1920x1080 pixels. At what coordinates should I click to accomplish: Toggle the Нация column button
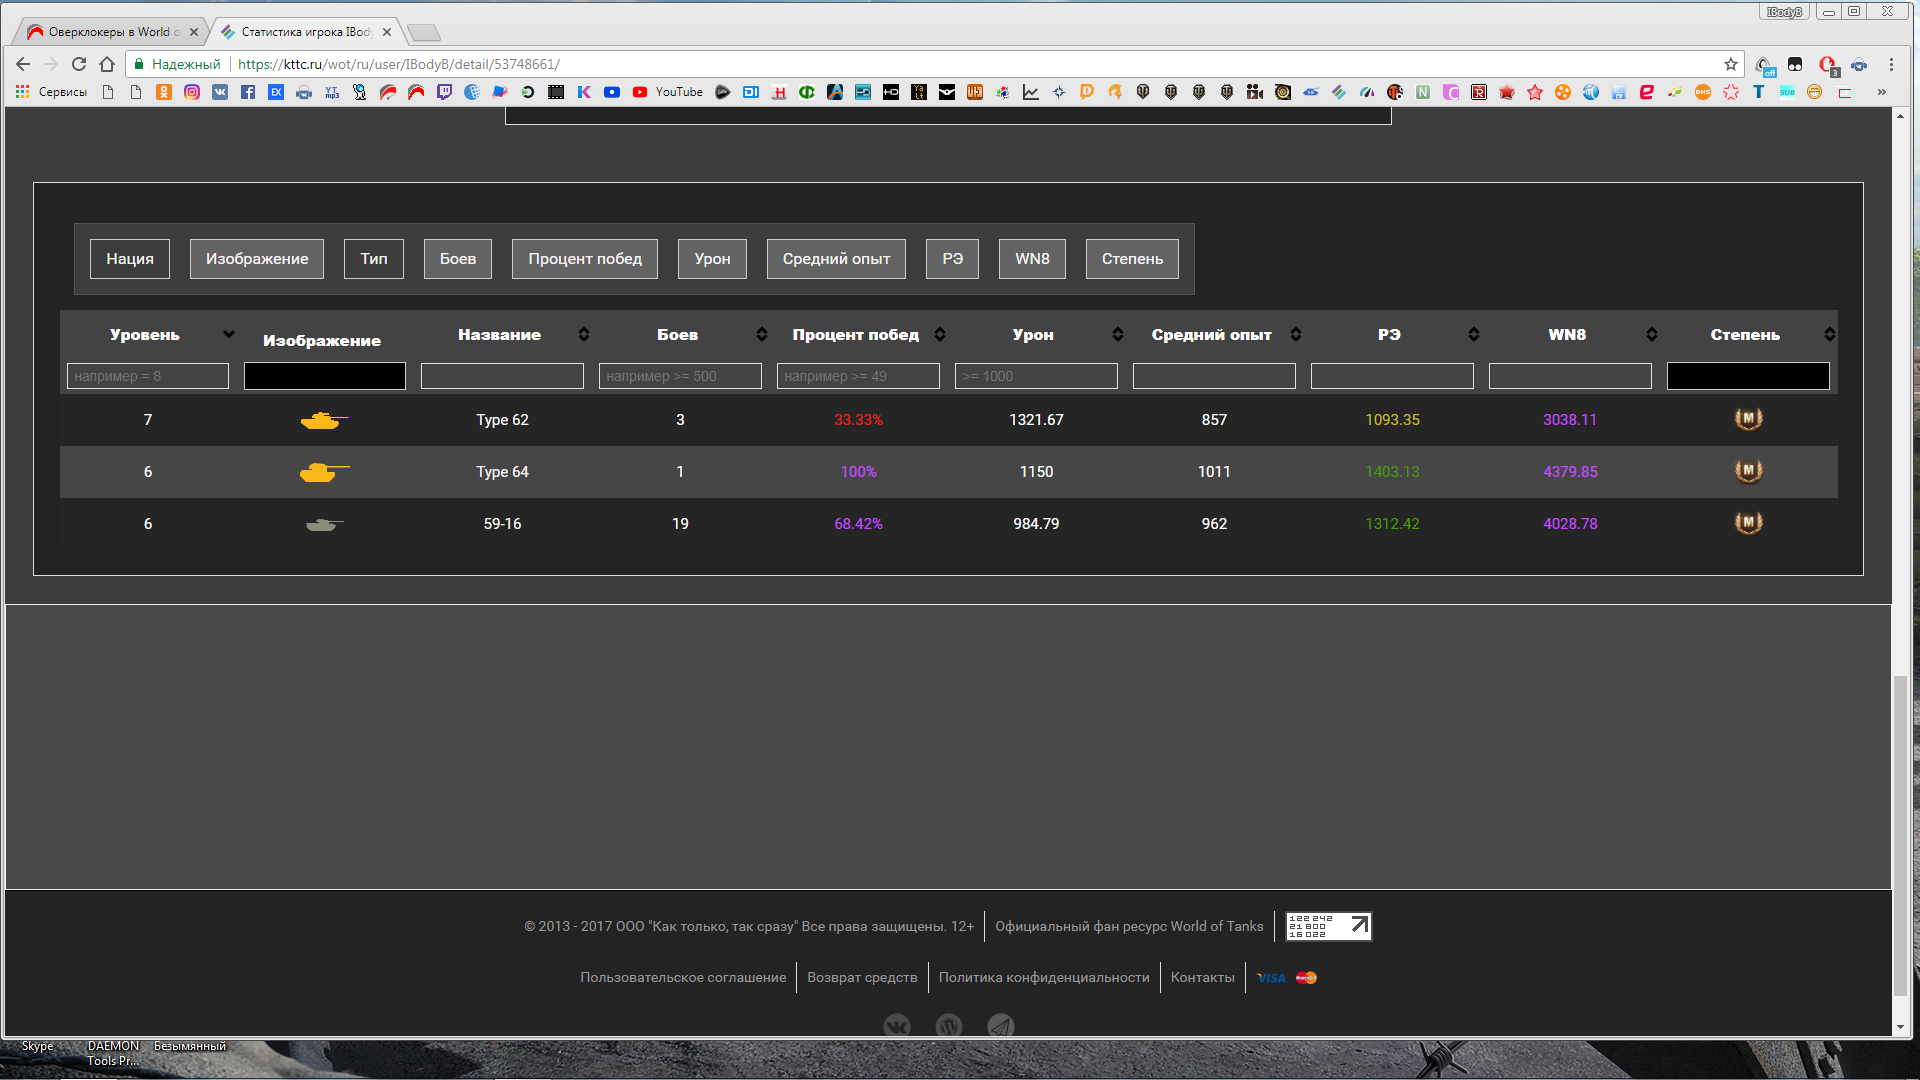(x=130, y=259)
